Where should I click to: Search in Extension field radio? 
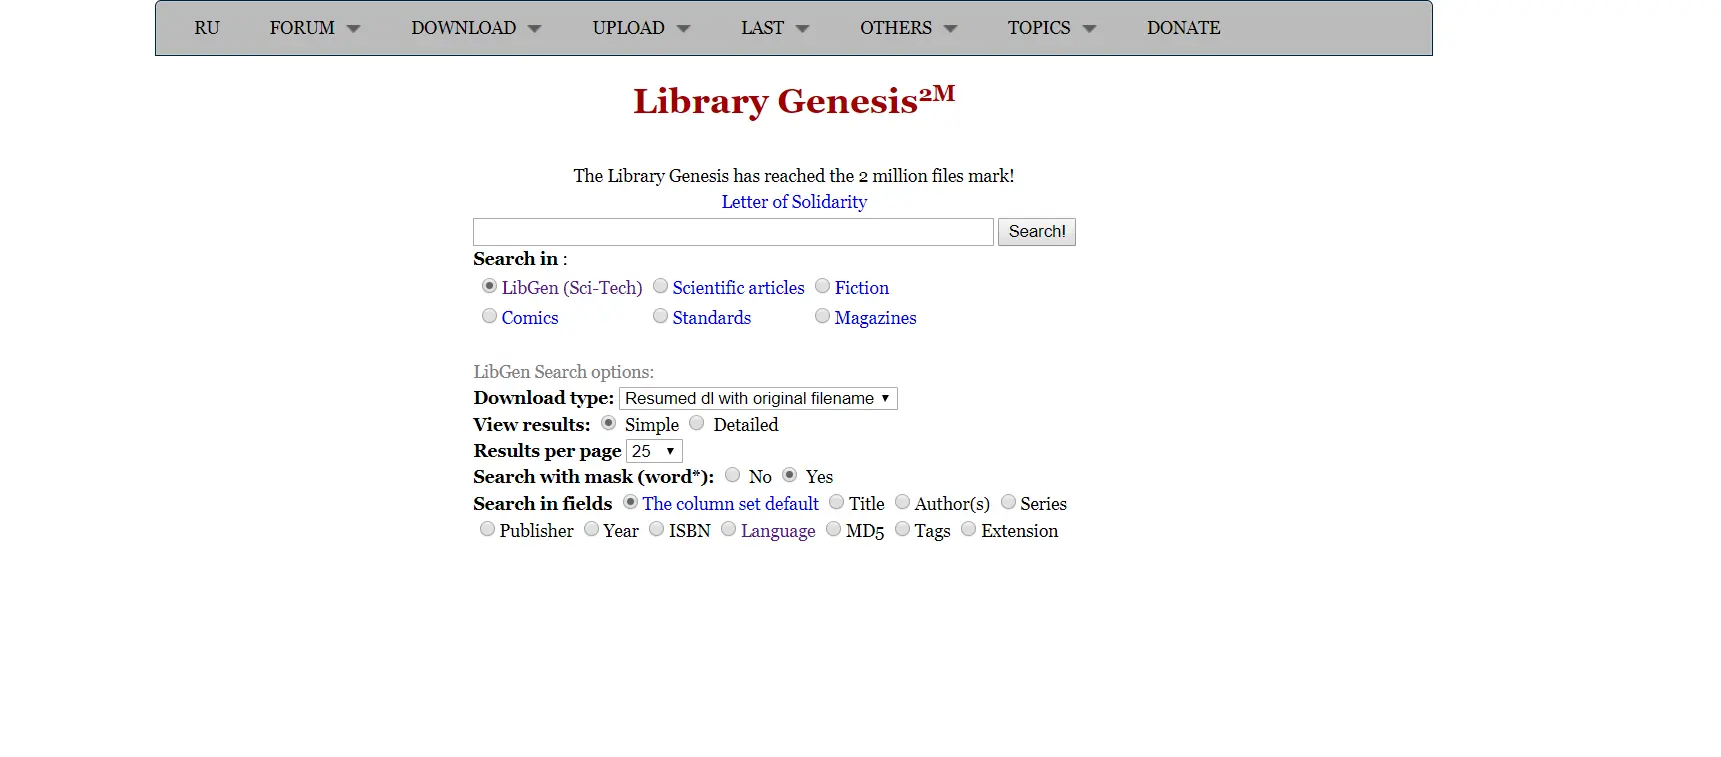[x=969, y=529]
